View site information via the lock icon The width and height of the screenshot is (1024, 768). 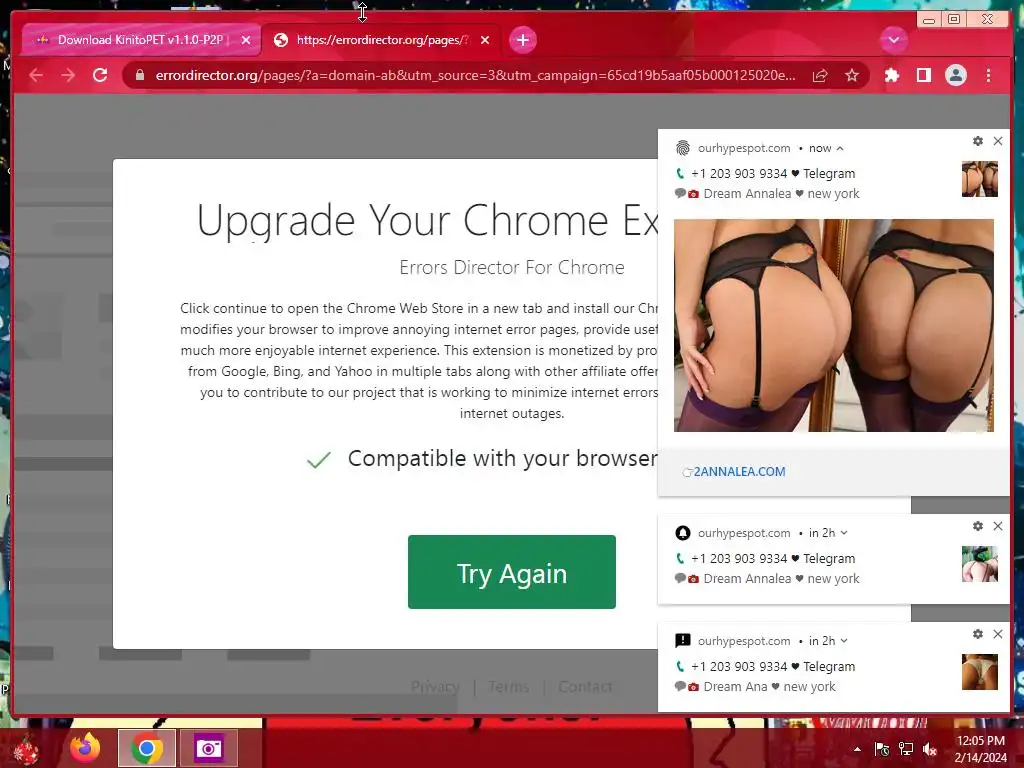tap(139, 76)
